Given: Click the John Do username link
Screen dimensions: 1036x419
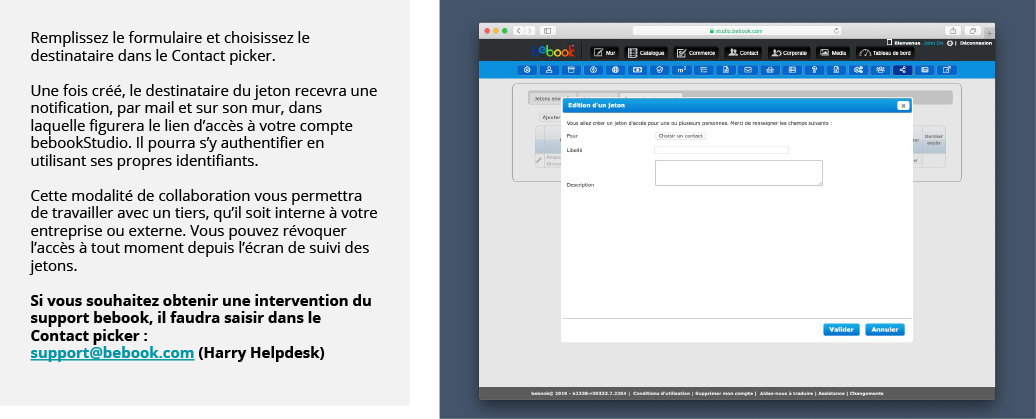Looking at the screenshot, I should pyautogui.click(x=933, y=43).
